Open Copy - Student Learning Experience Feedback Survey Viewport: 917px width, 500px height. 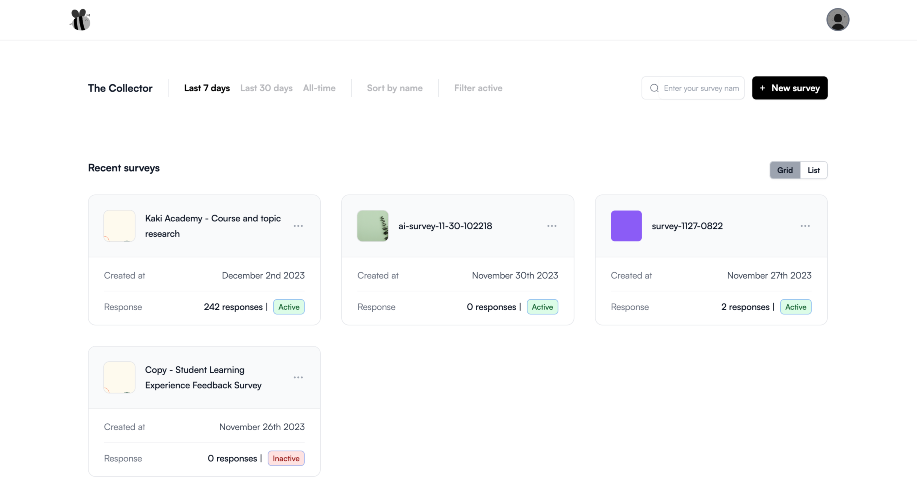204,377
